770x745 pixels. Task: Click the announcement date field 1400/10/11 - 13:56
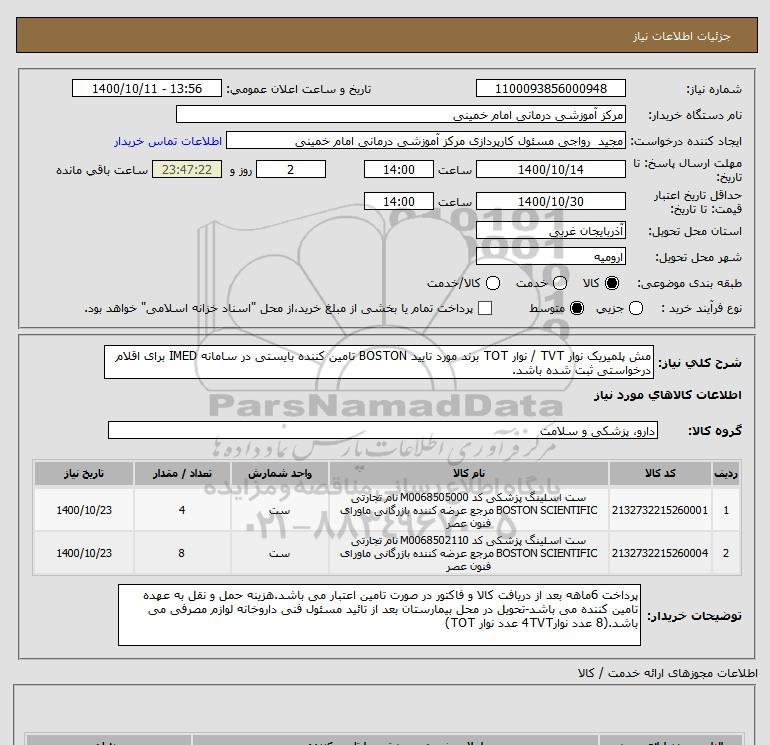click(147, 88)
